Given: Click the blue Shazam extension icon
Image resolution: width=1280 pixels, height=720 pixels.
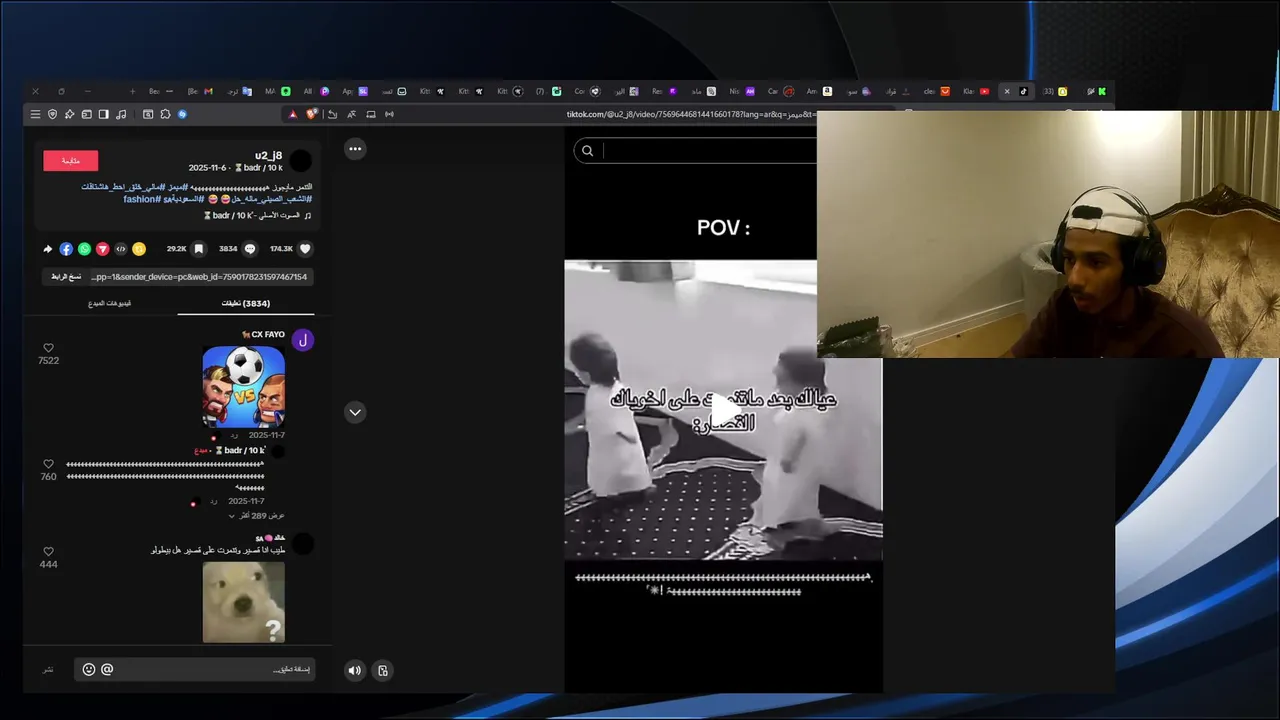Looking at the screenshot, I should point(182,114).
